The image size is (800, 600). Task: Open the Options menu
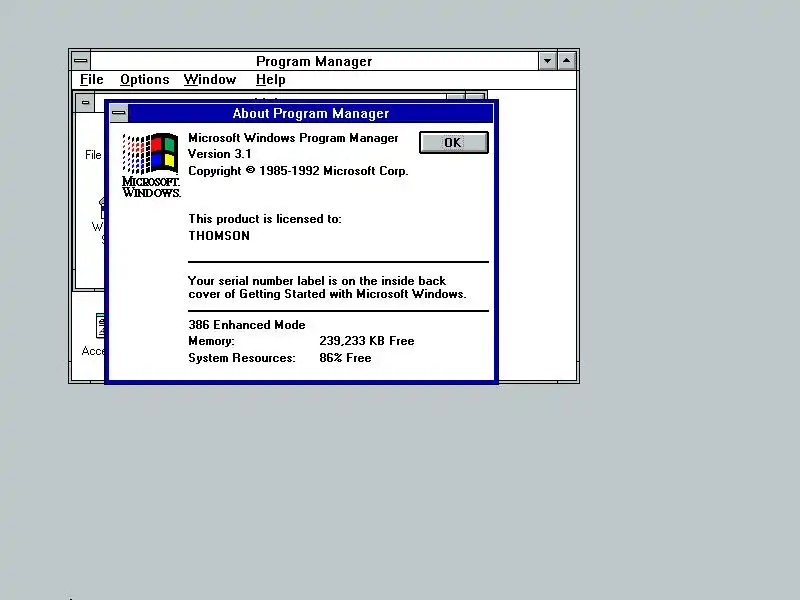tap(145, 80)
